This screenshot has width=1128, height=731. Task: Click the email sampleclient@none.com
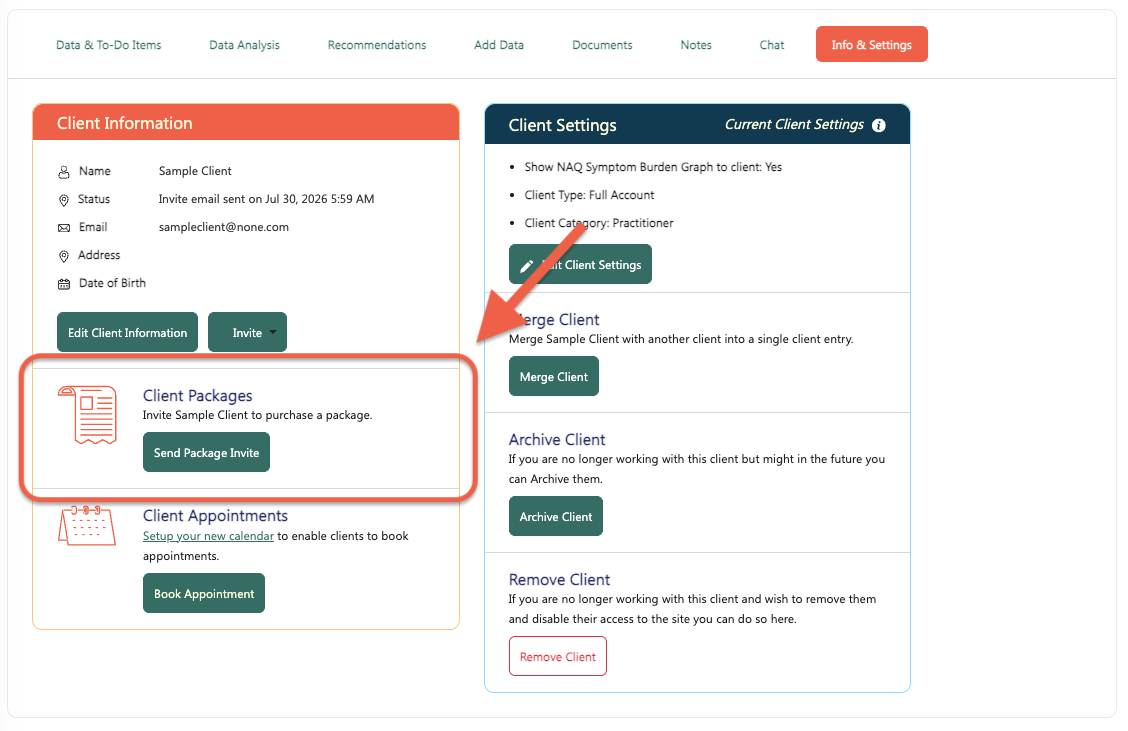pos(224,227)
